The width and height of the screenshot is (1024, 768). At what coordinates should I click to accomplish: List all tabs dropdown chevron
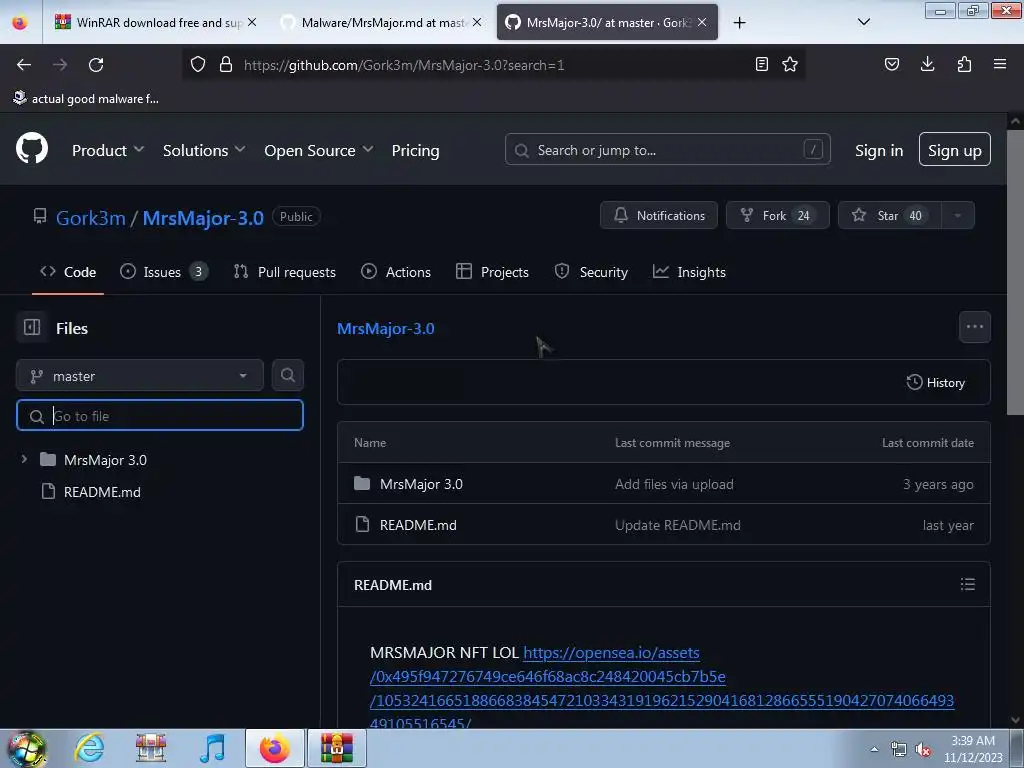(x=863, y=22)
